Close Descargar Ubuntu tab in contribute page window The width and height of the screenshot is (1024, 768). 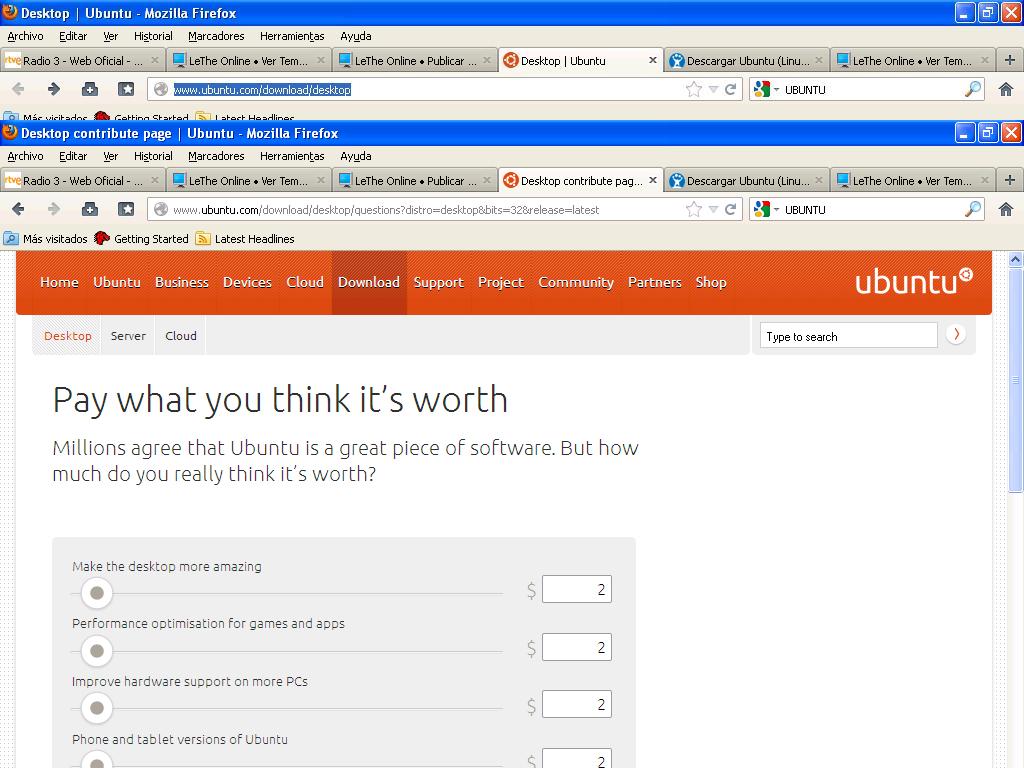coord(818,180)
